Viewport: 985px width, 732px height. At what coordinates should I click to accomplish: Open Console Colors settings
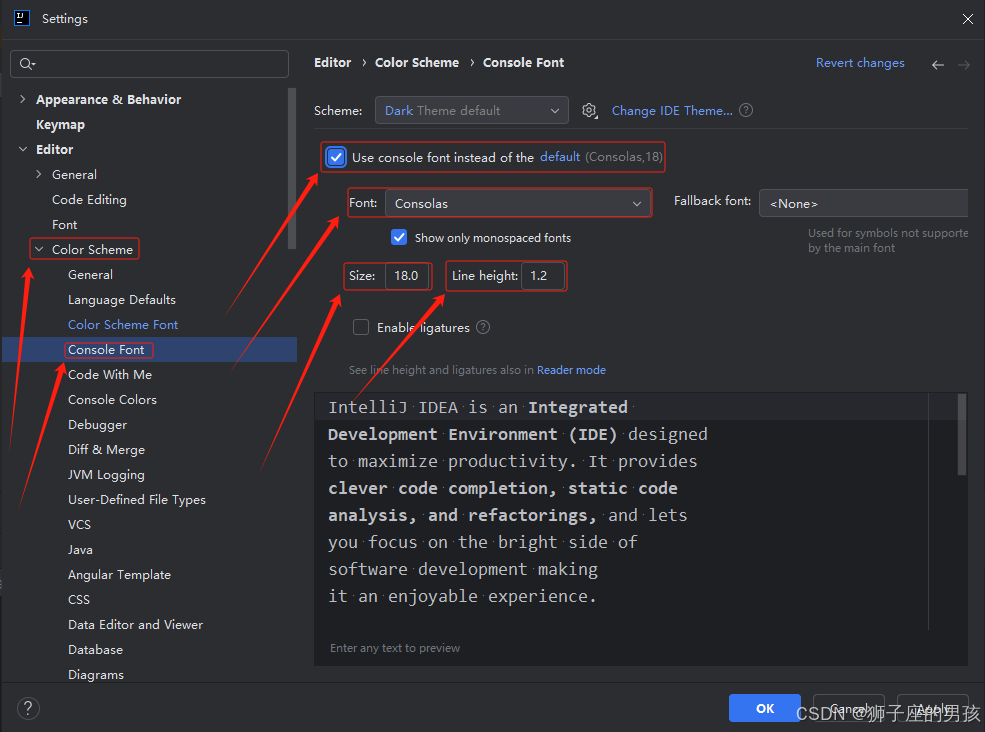112,400
